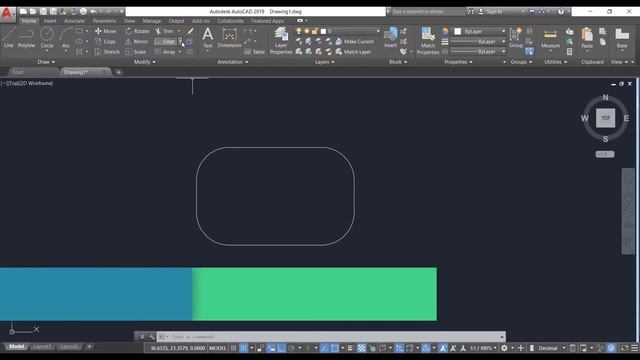Switch to the Manage ribbon tab

point(151,21)
